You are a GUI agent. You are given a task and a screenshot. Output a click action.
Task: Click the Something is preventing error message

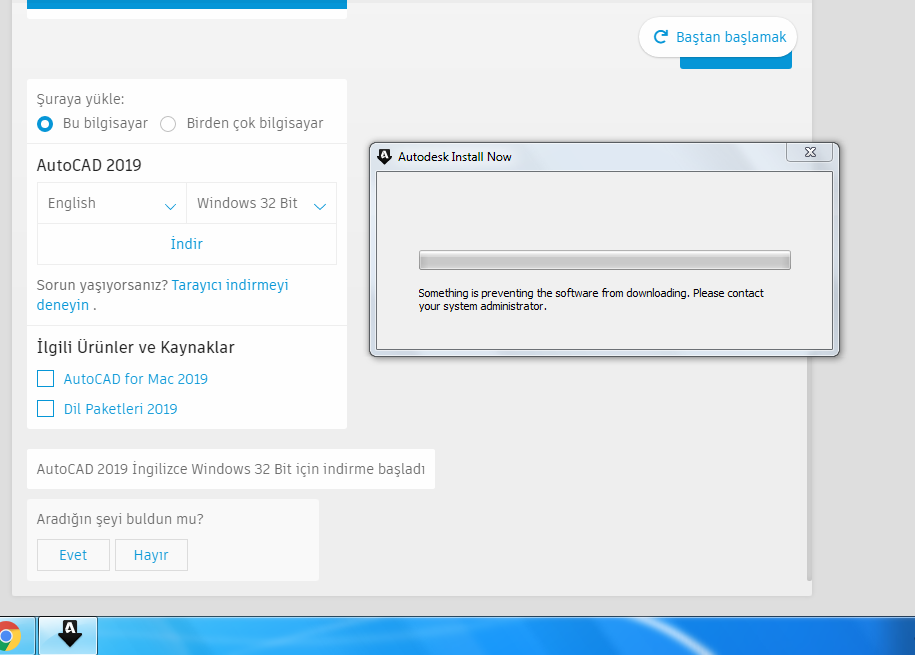tap(591, 299)
